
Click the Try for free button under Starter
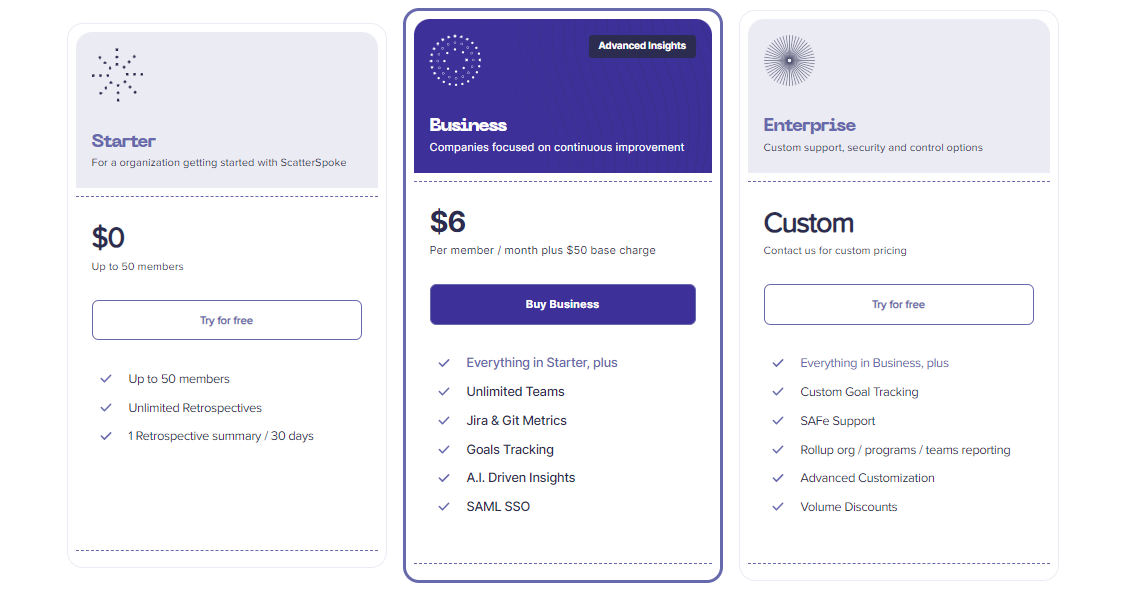pos(227,320)
